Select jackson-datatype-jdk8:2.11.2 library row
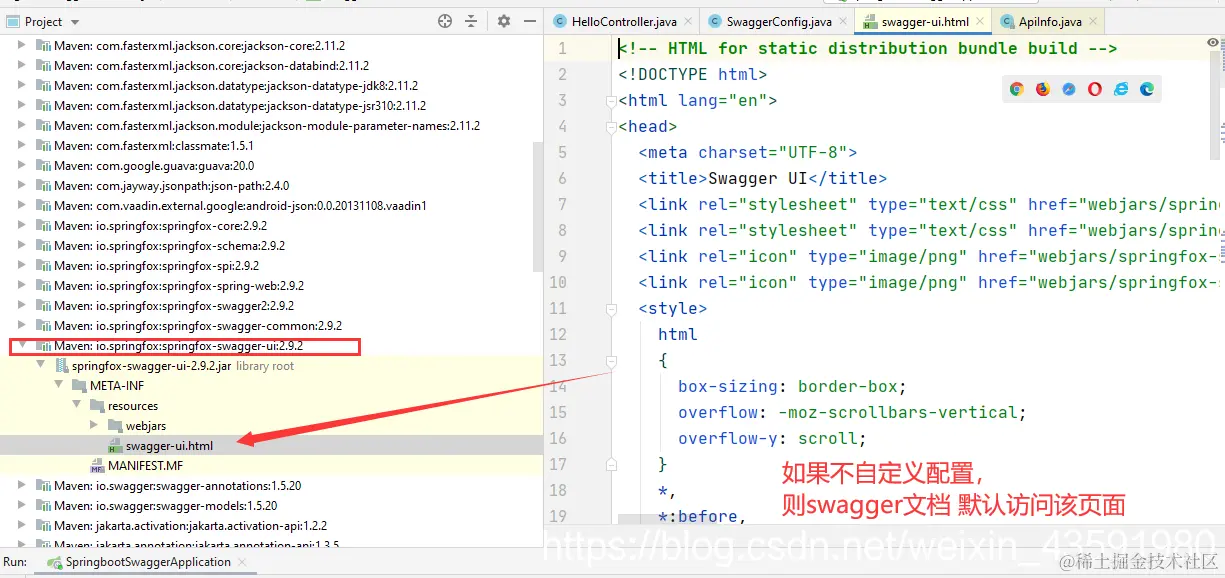This screenshot has width=1225, height=578. [x=272, y=86]
